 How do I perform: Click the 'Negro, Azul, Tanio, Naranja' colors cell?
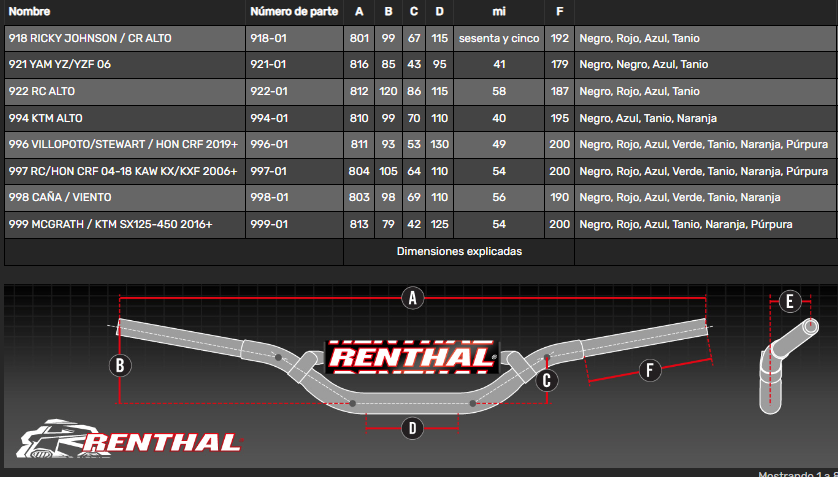click(648, 118)
